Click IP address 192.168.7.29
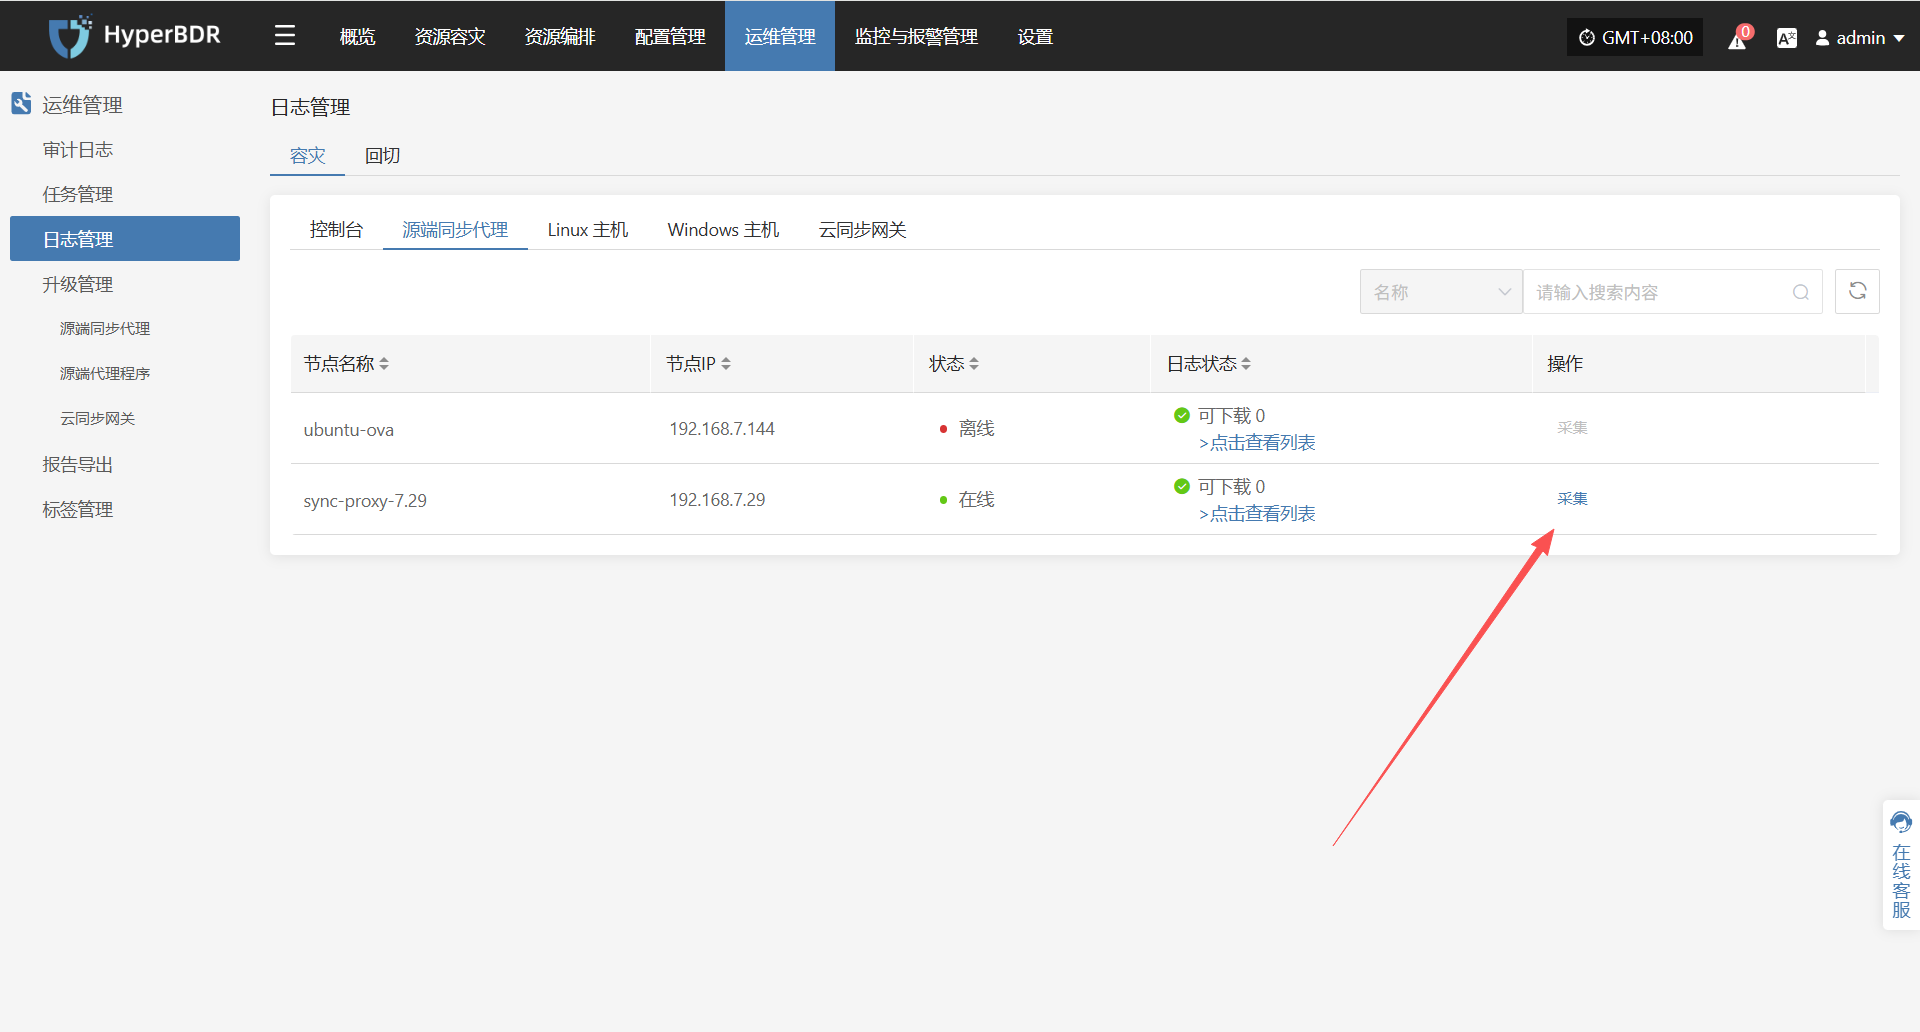 (717, 500)
